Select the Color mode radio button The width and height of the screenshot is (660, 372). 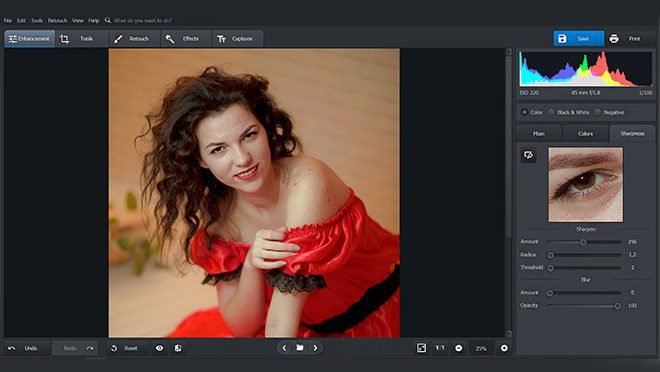click(524, 112)
